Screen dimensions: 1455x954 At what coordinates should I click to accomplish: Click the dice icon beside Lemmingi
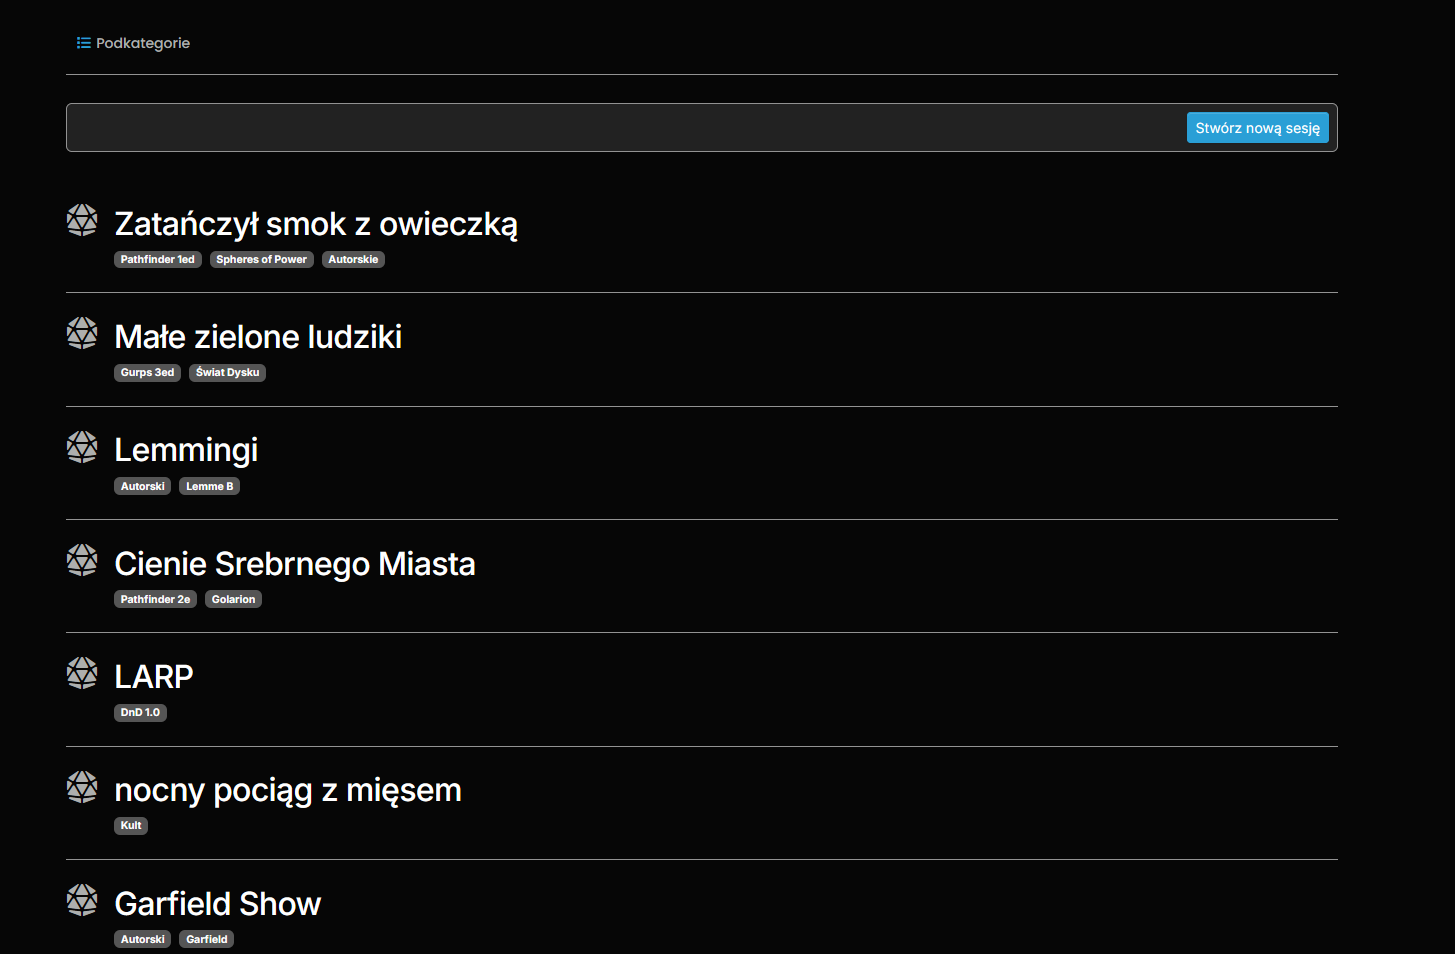click(82, 447)
